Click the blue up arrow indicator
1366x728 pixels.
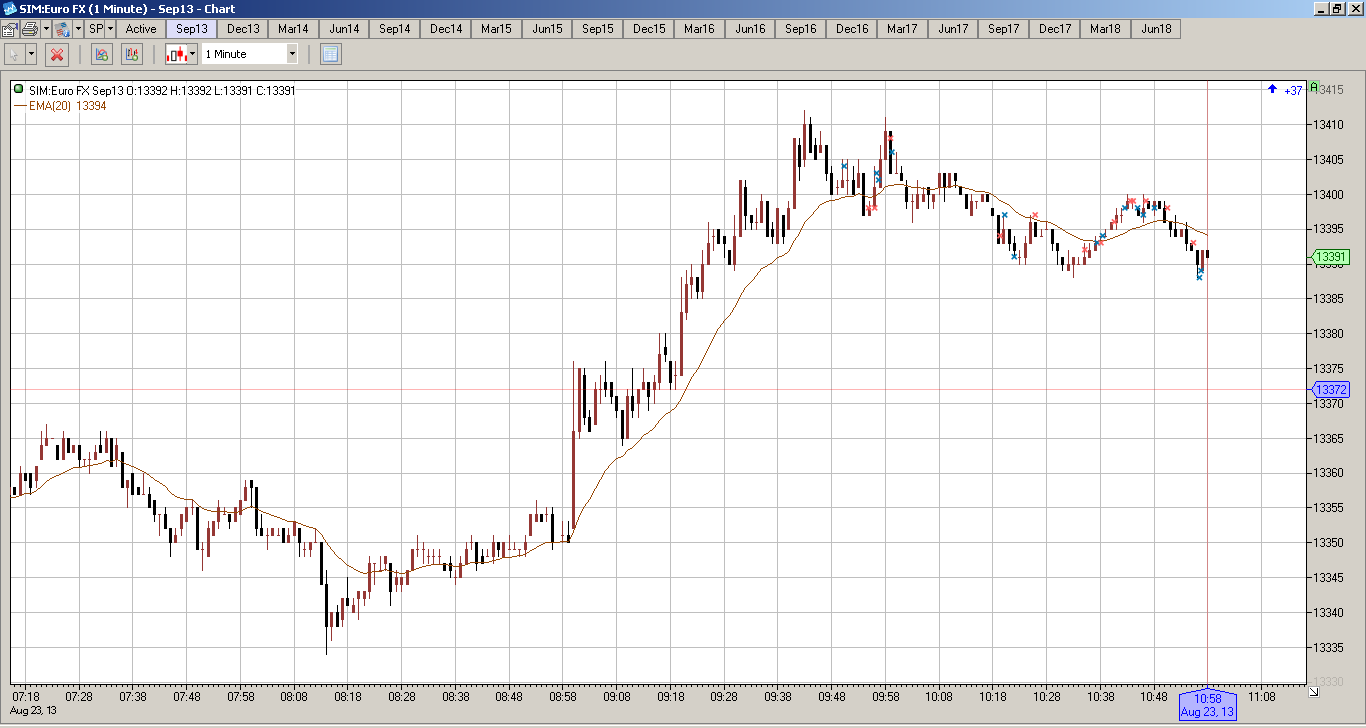[x=1272, y=90]
